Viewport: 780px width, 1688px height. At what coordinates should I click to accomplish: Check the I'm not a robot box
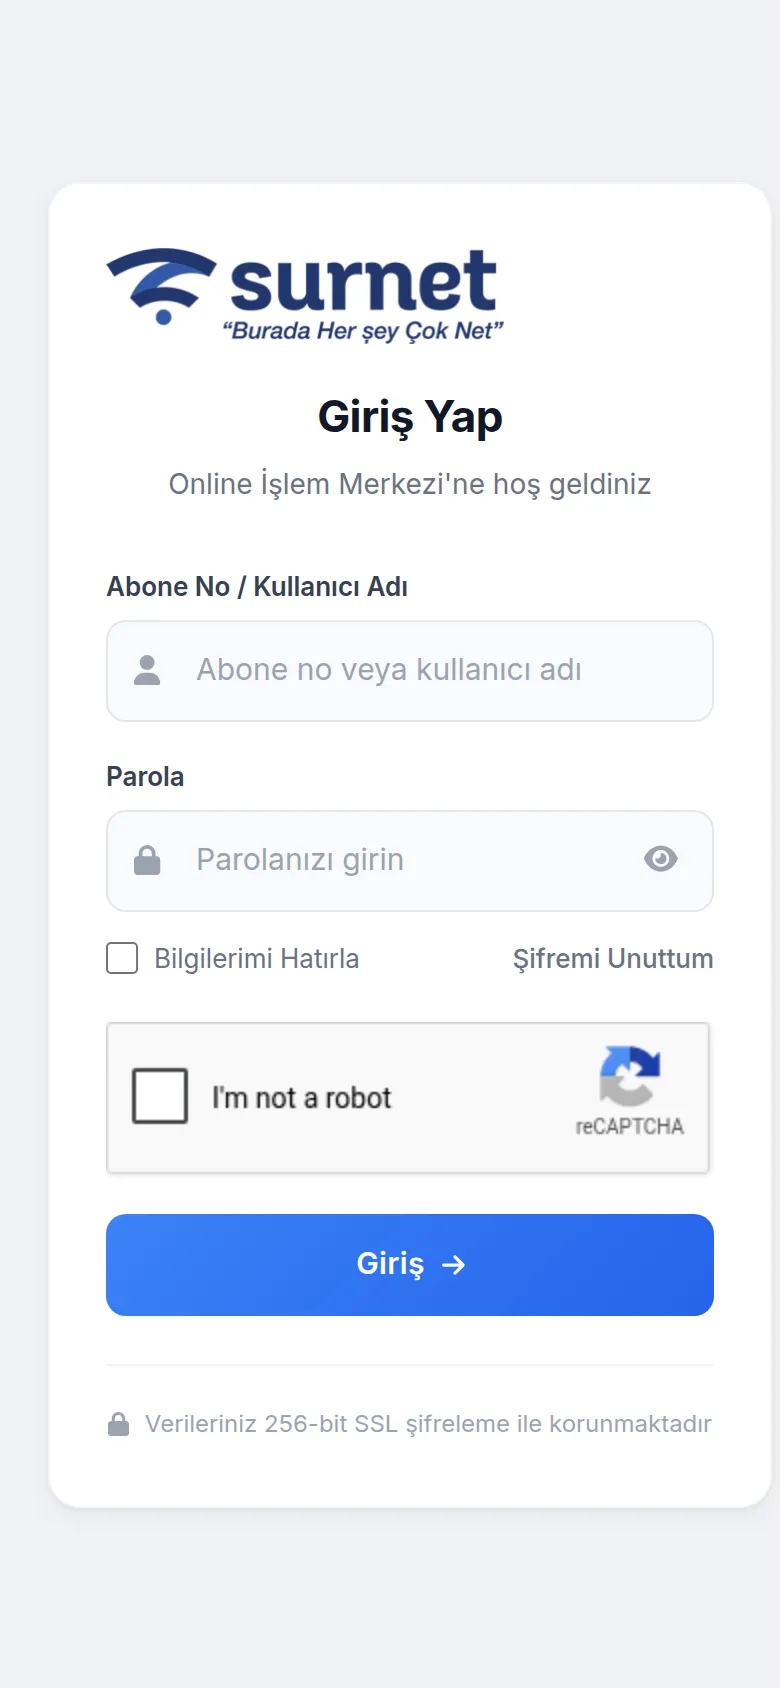[x=160, y=1096]
